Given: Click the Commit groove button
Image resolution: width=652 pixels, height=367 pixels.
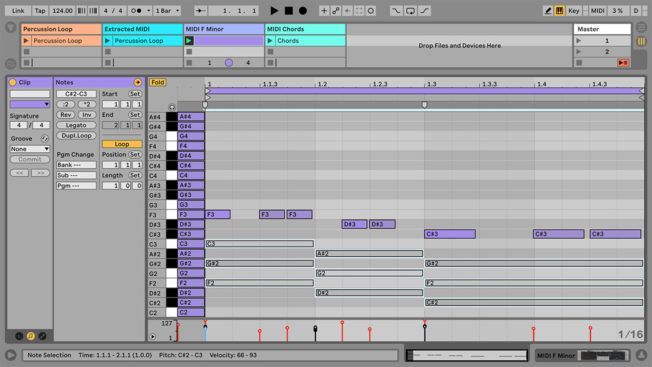Looking at the screenshot, I should tap(30, 159).
